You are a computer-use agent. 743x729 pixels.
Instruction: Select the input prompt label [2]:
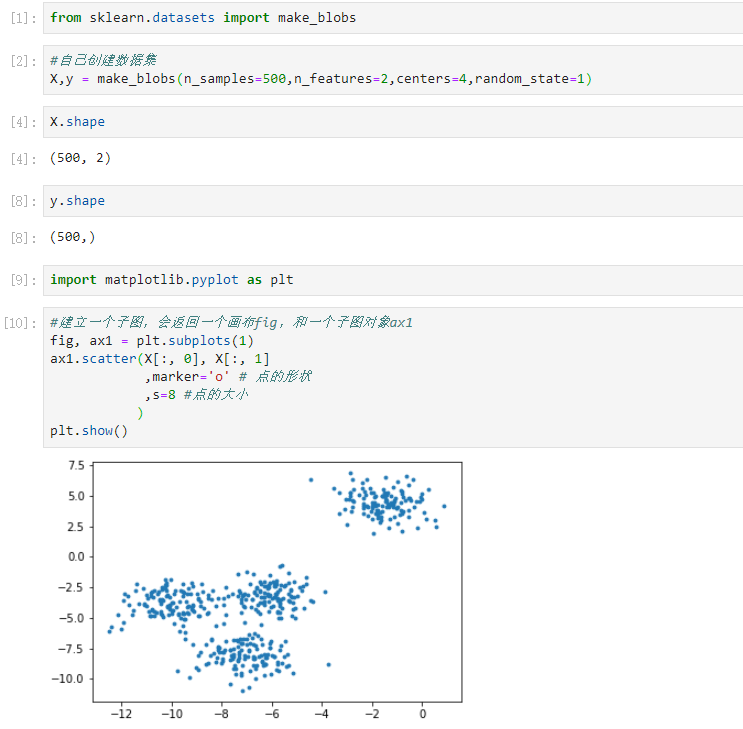[24, 61]
